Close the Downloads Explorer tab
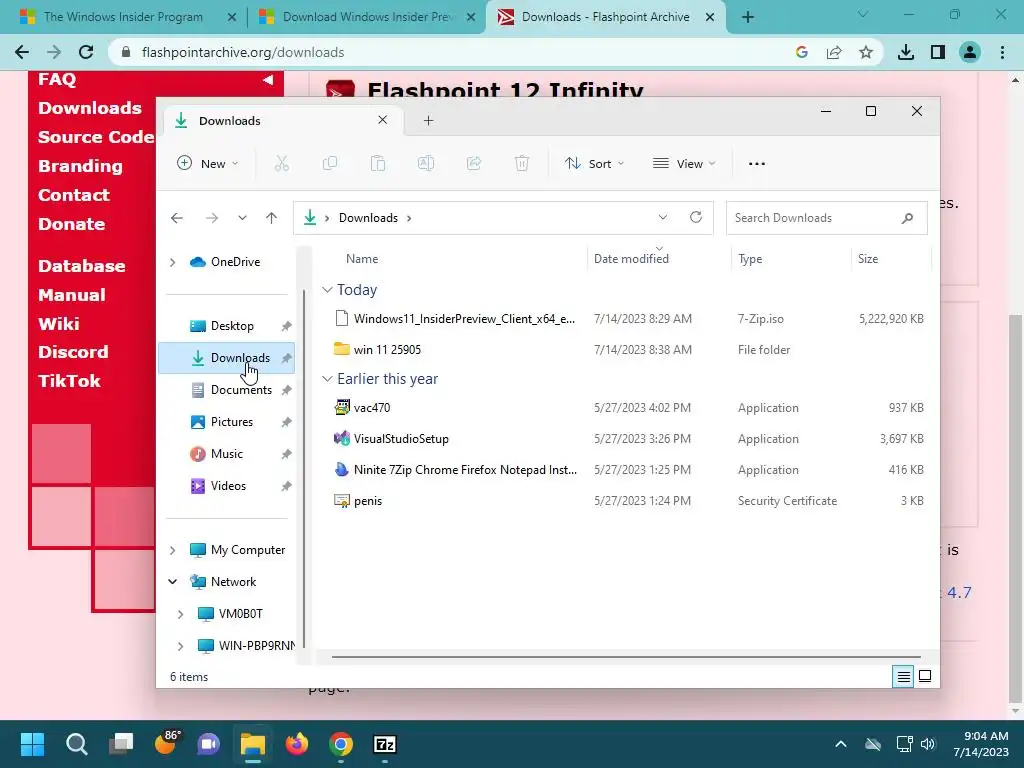 383,120
